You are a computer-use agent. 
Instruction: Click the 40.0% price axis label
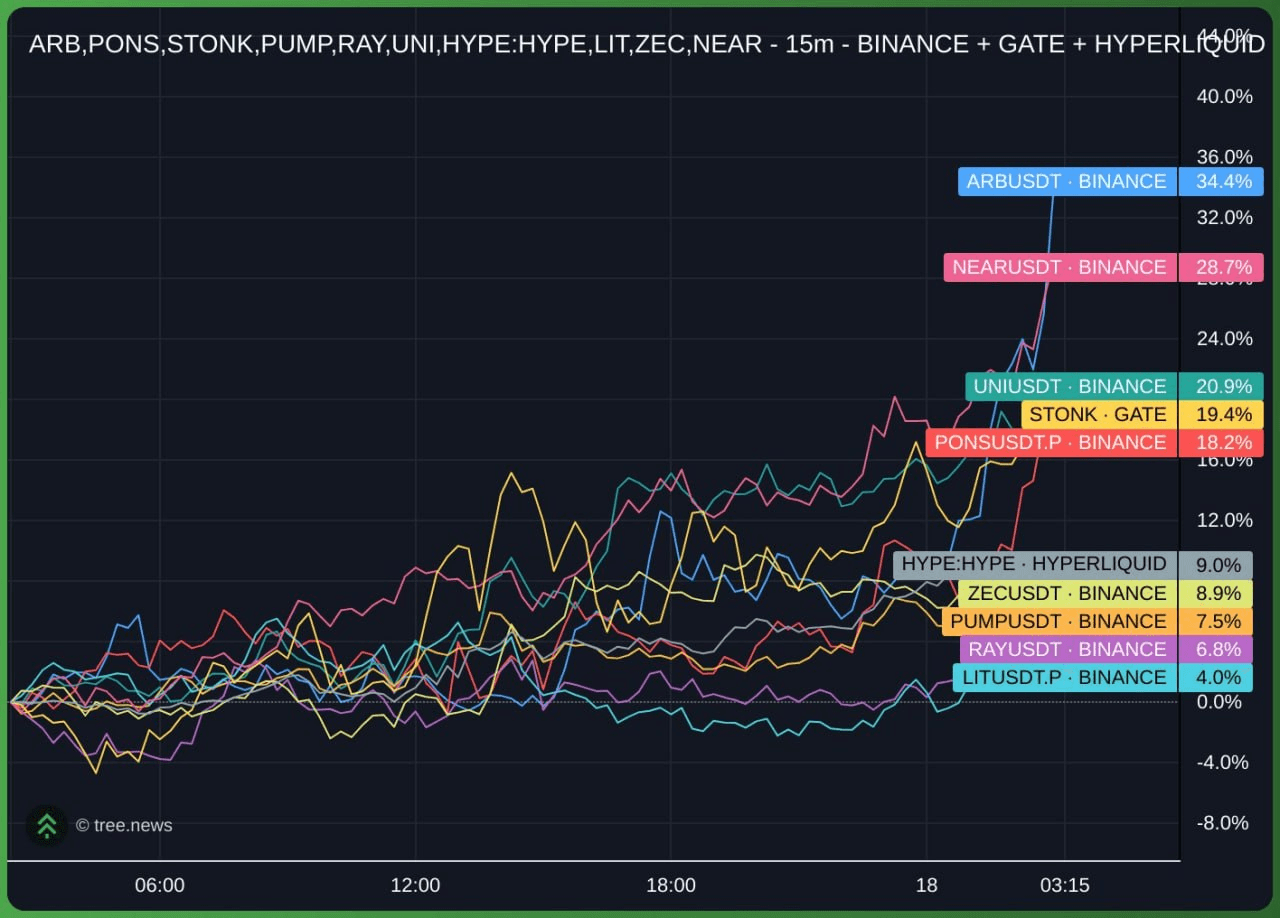[1224, 96]
